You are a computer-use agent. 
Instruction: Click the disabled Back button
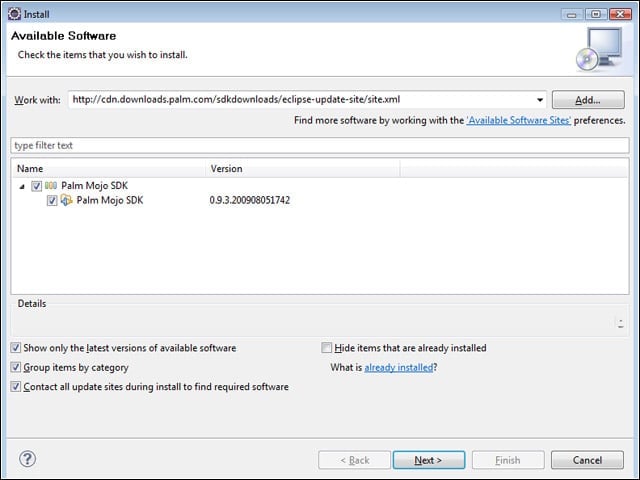(x=354, y=460)
